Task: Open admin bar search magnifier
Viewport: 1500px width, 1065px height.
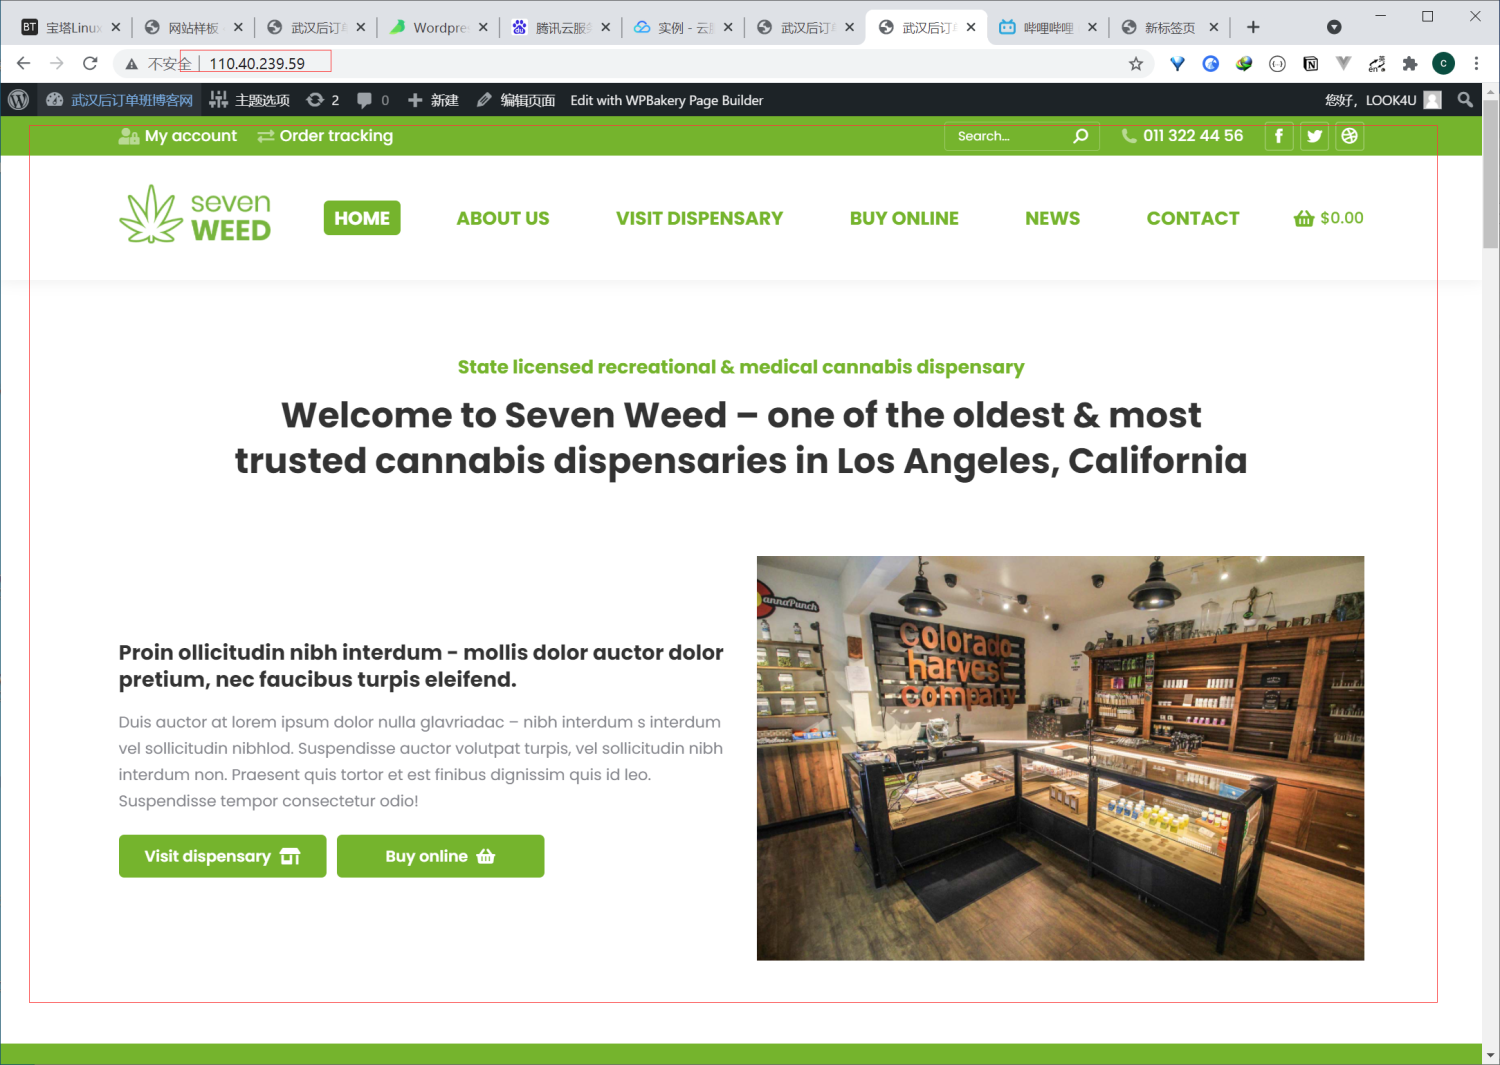Action: coord(1465,100)
